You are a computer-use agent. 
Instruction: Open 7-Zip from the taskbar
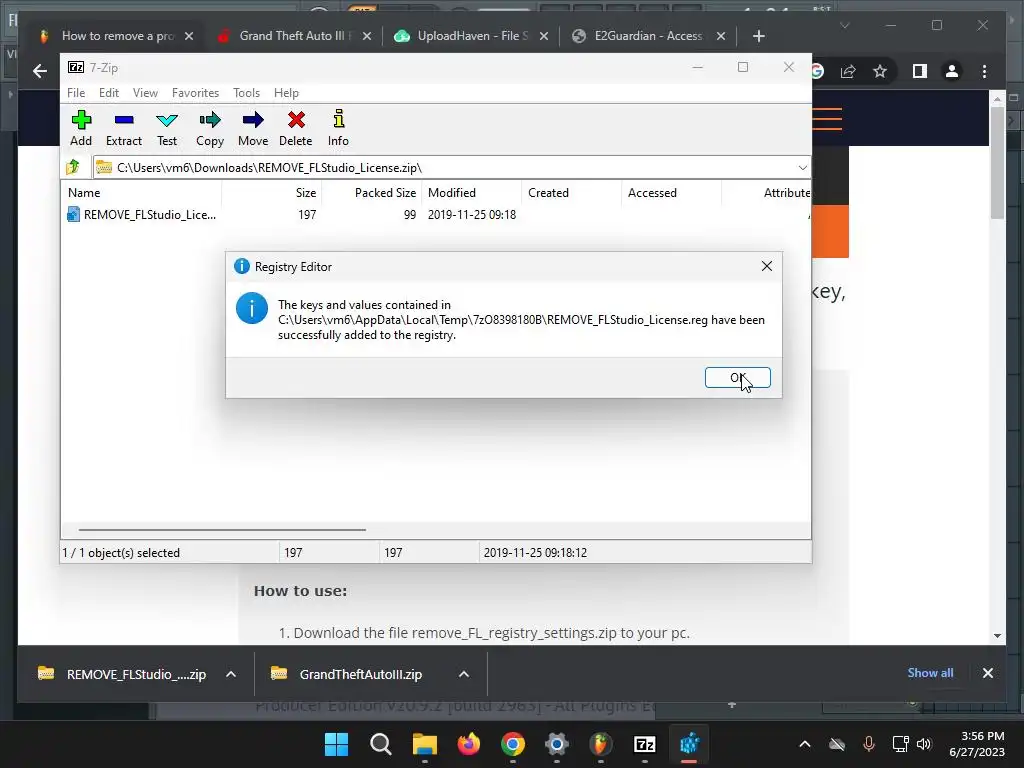point(645,744)
